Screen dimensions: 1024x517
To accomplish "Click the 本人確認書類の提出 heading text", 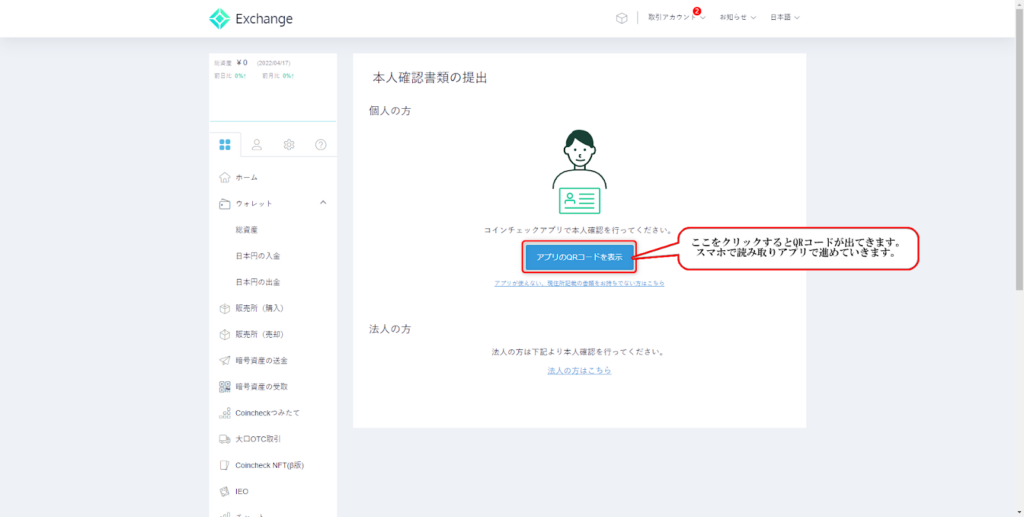I will click(x=430, y=78).
